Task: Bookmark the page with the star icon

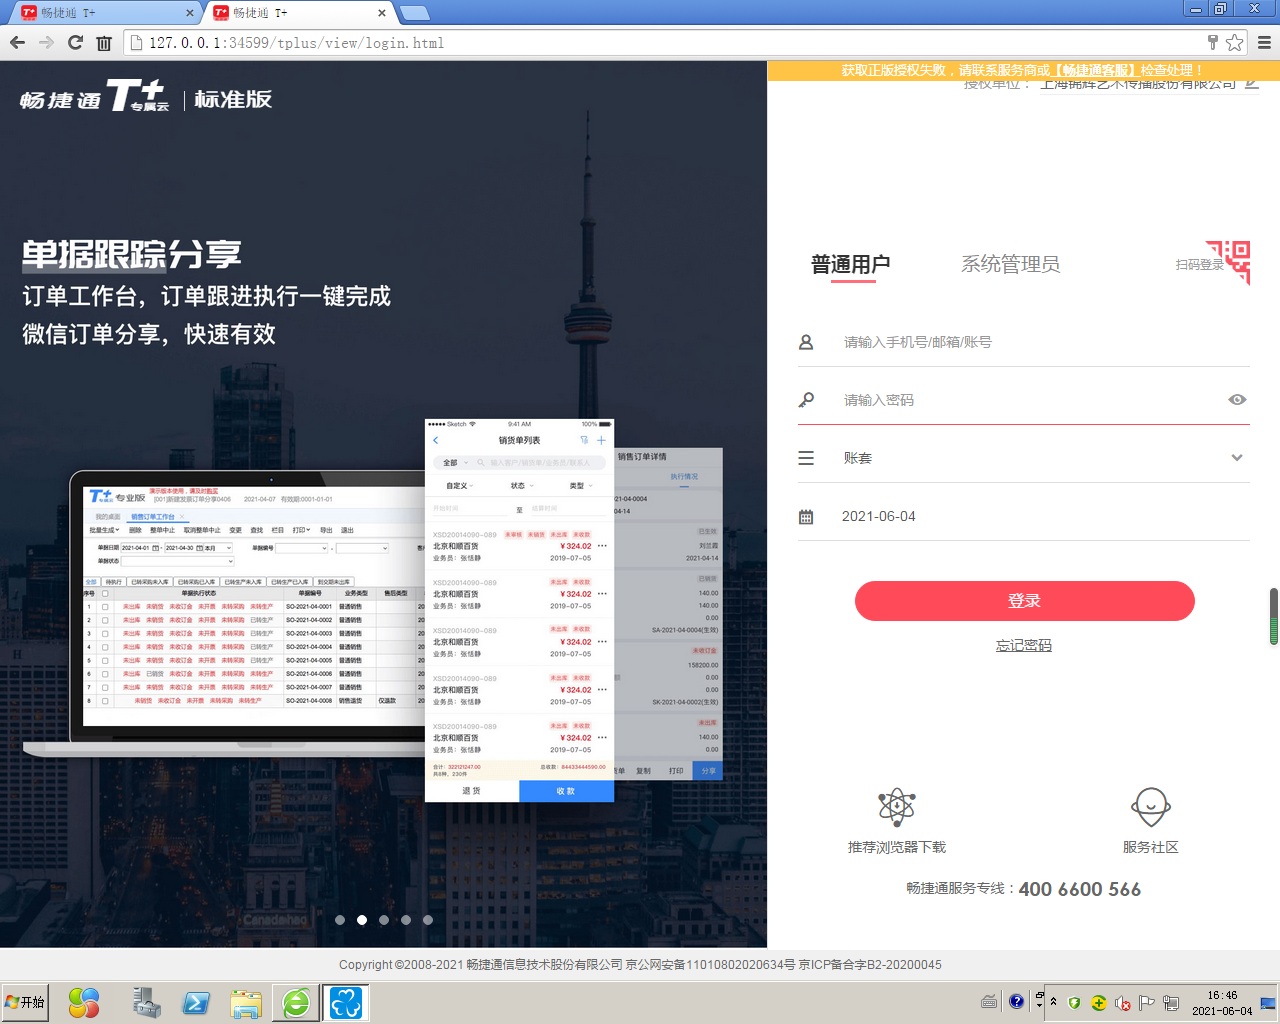Action: [1235, 42]
